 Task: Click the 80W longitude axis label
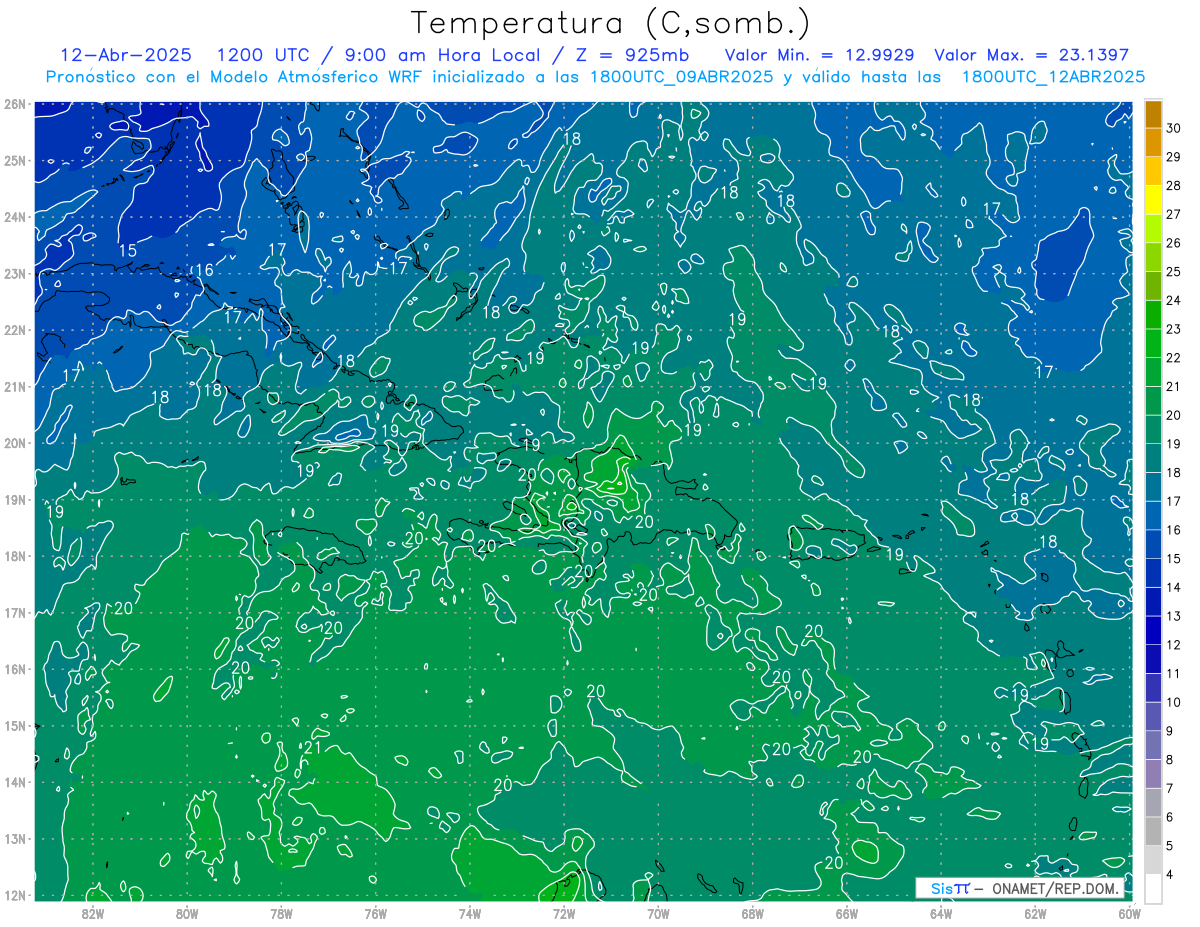(x=187, y=913)
